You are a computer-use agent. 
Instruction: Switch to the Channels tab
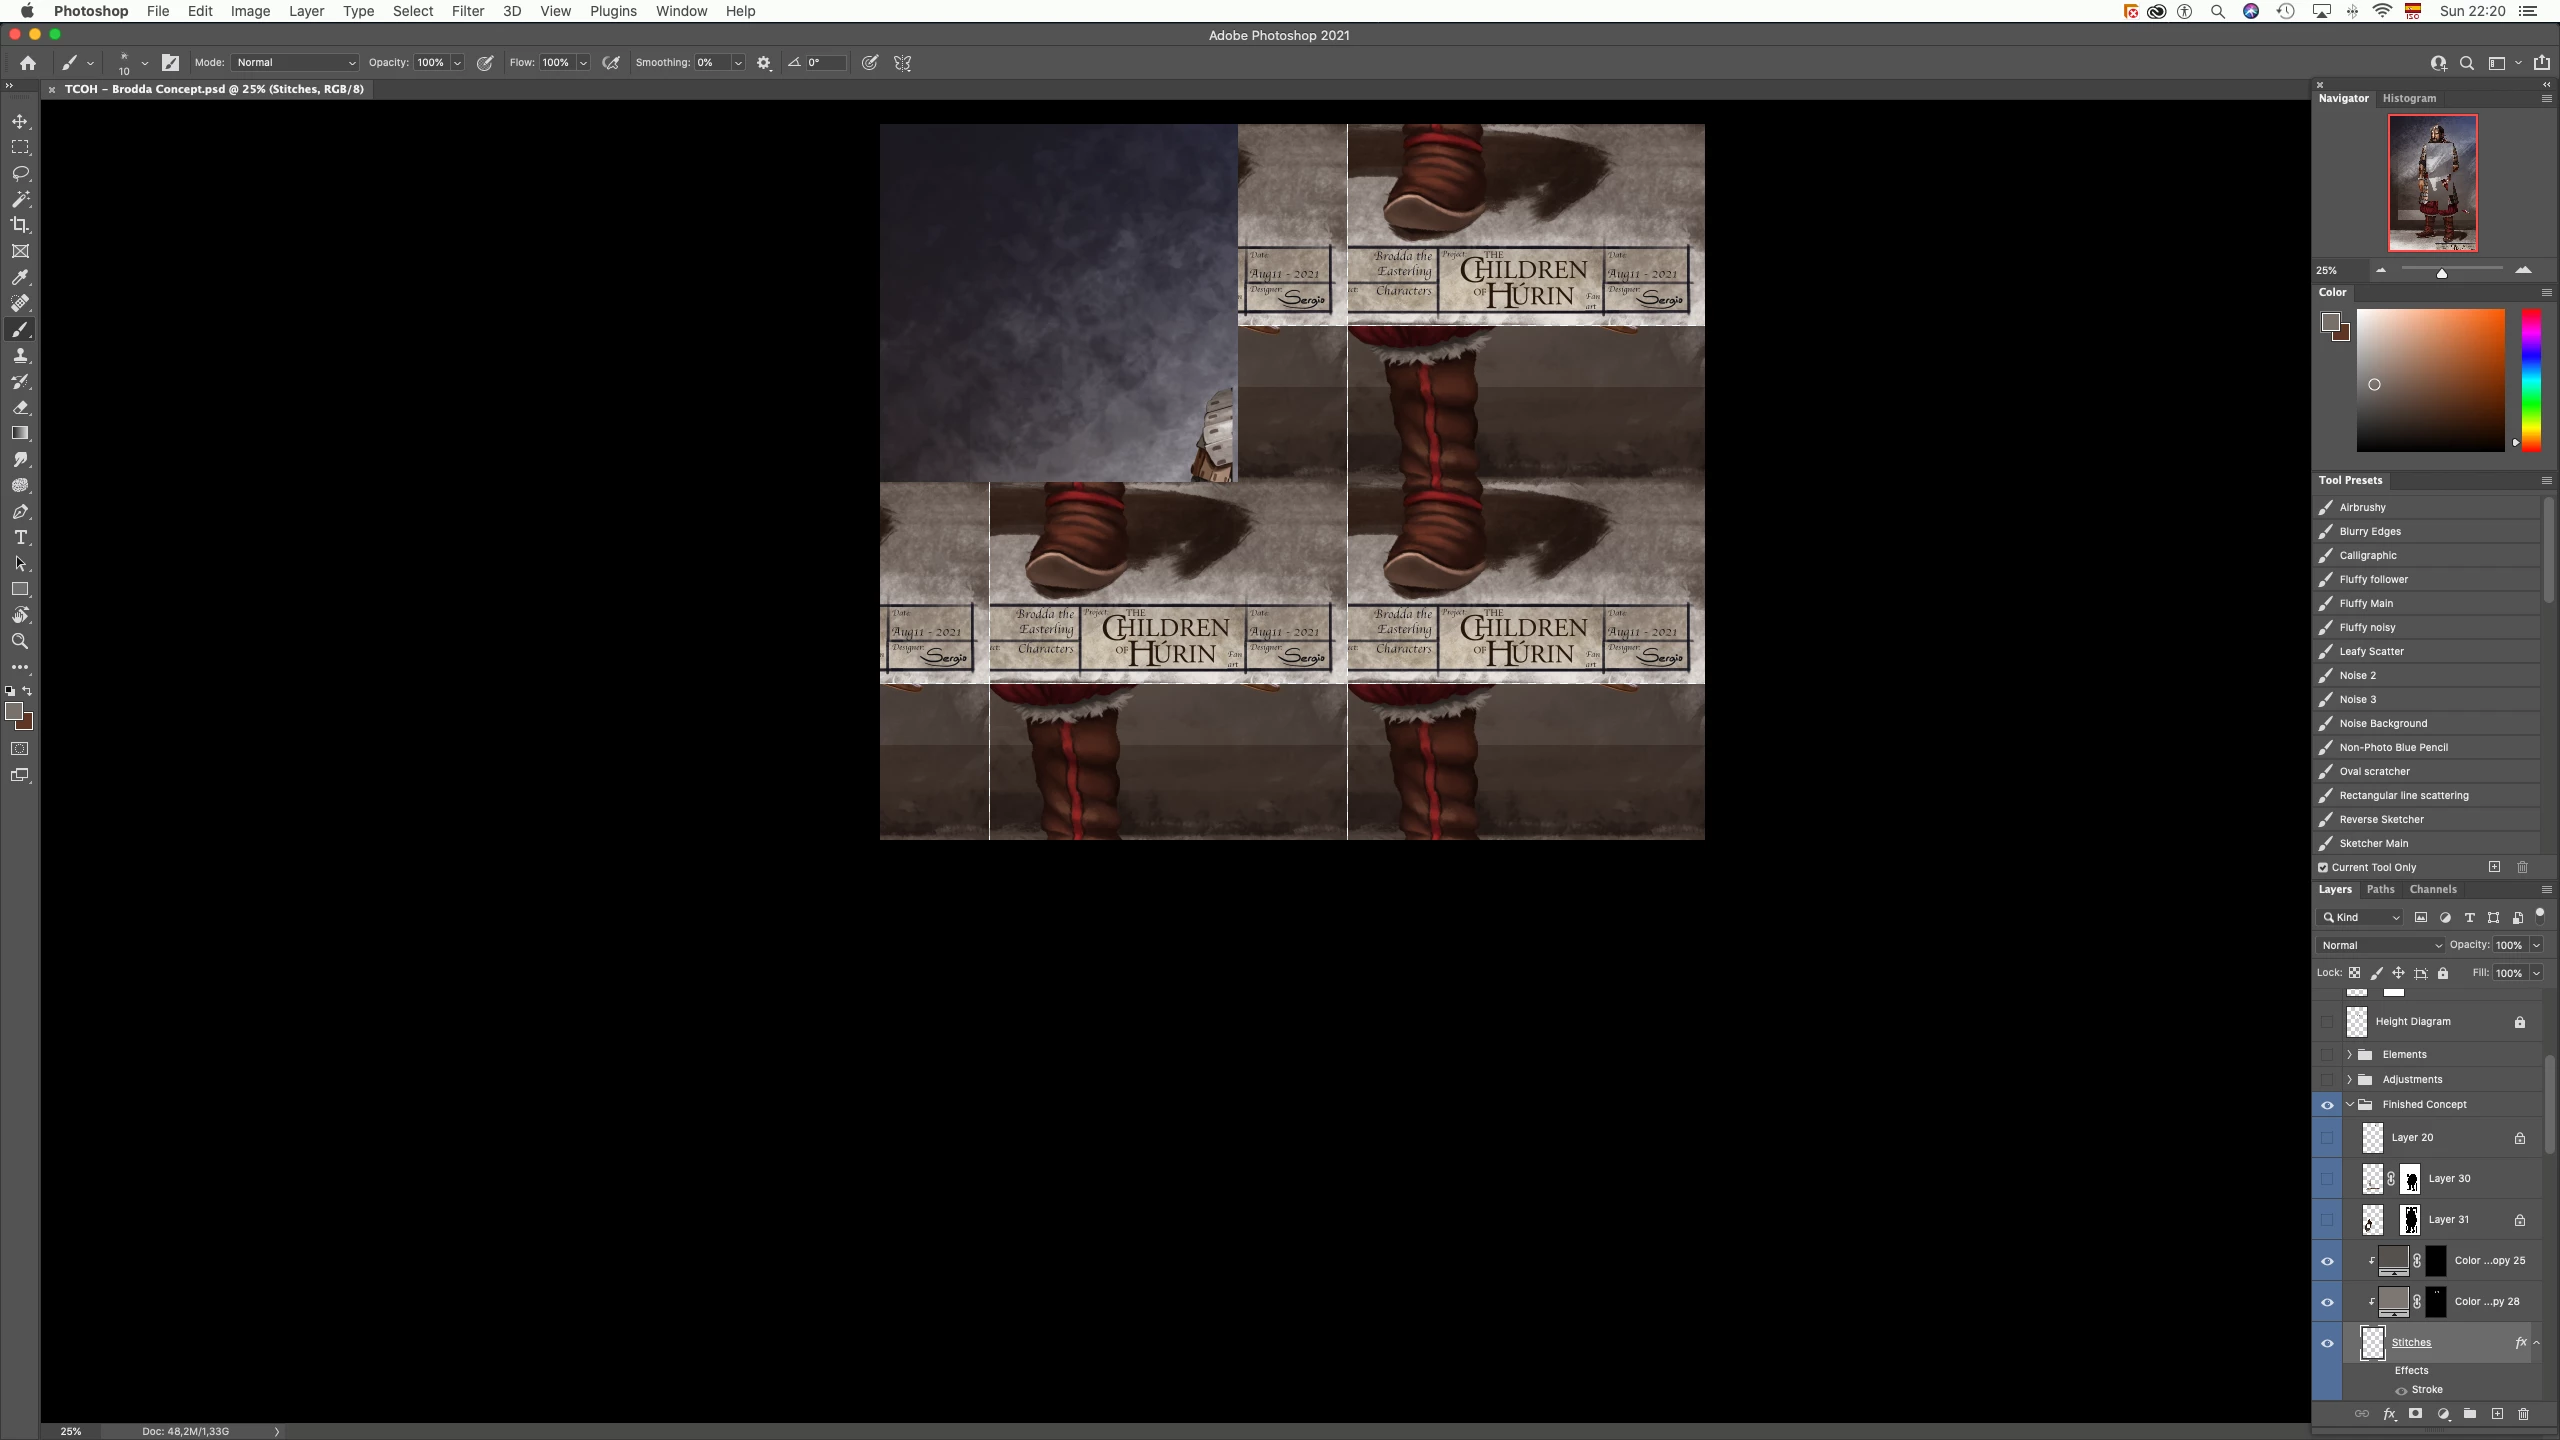2432,889
